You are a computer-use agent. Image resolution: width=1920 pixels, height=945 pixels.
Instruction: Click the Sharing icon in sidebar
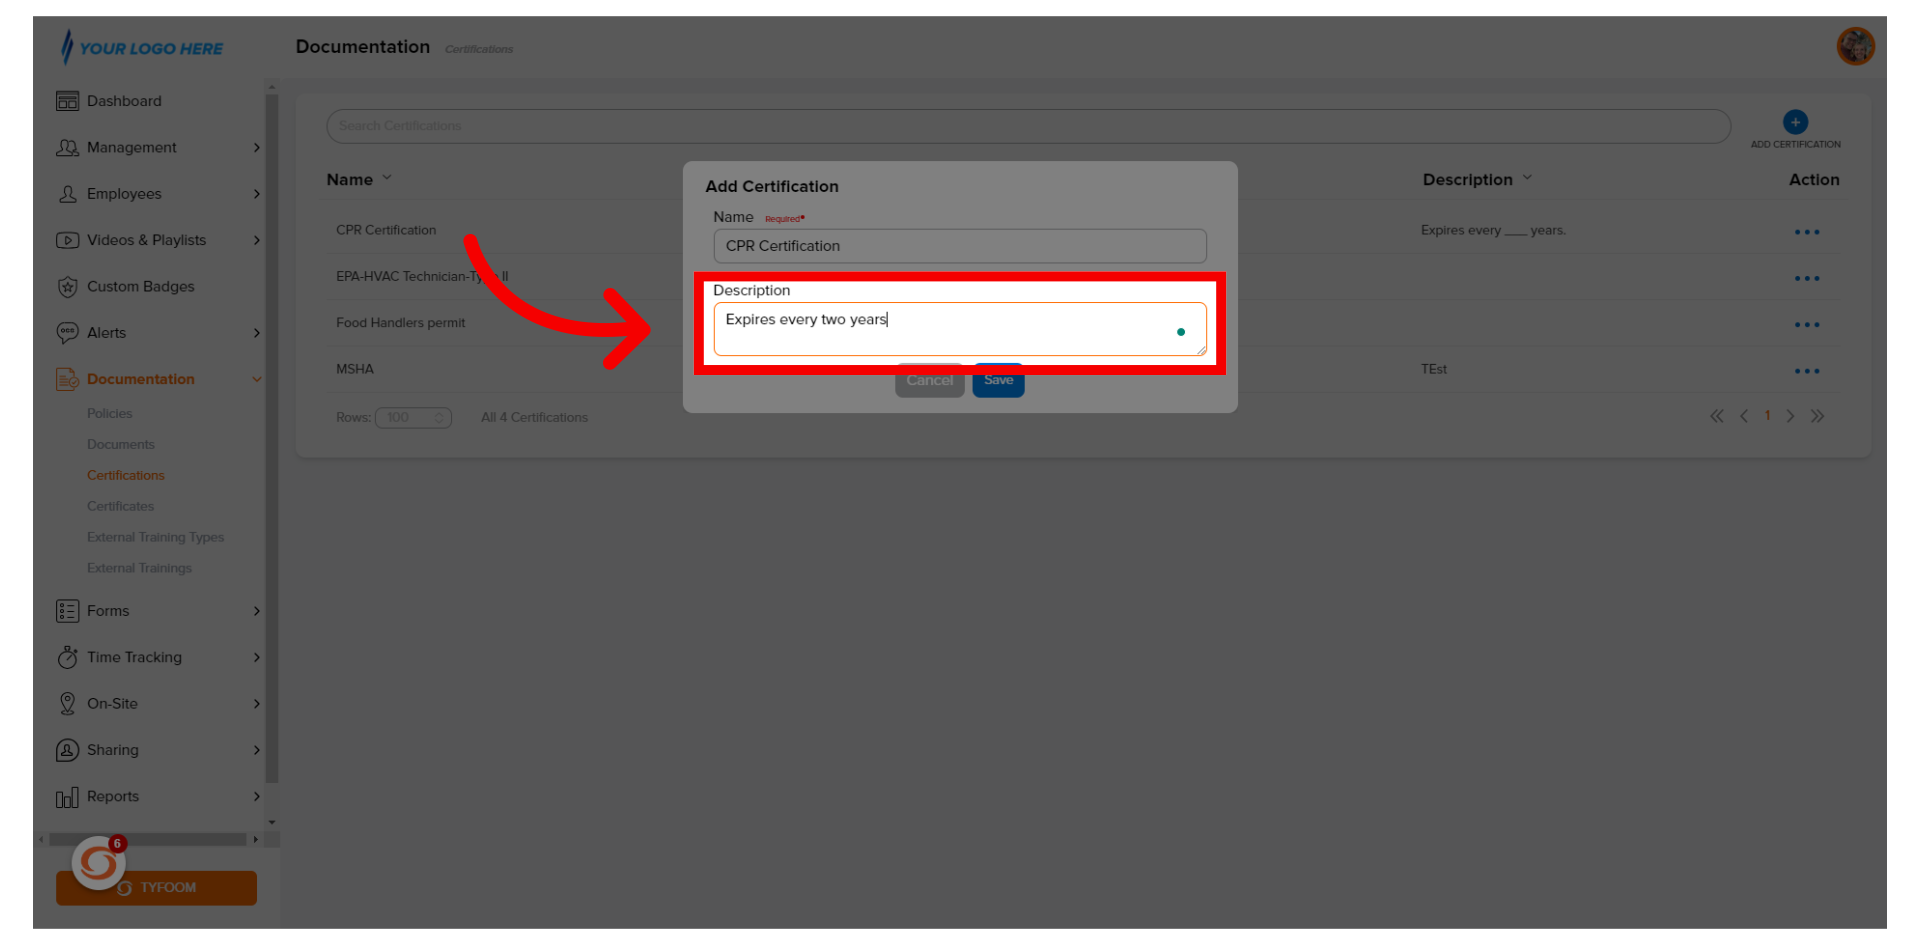(67, 750)
